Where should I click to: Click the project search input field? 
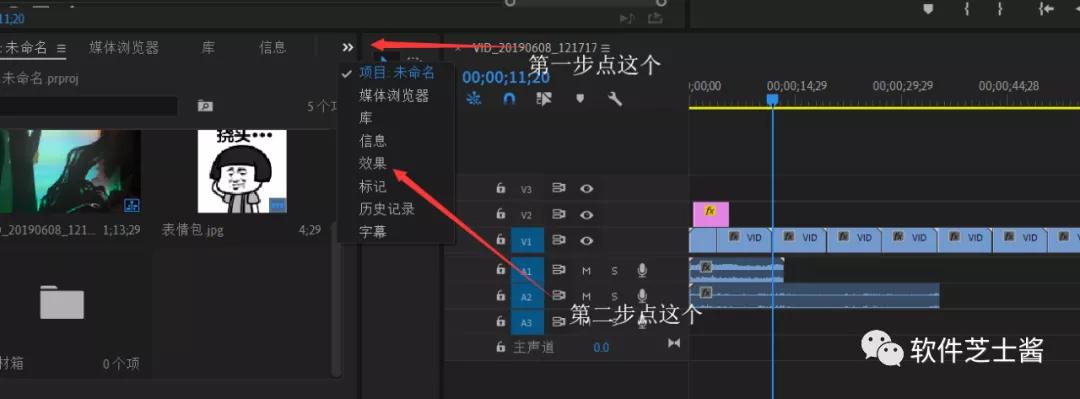coord(88,105)
